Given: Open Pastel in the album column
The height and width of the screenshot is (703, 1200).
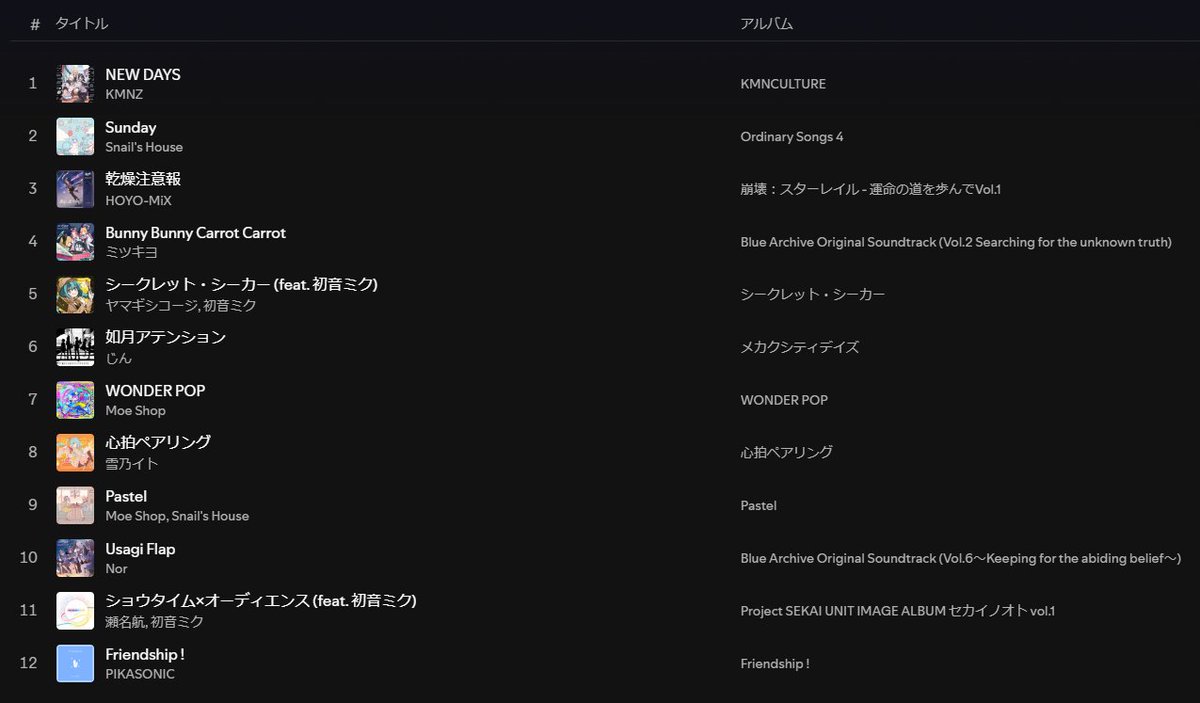Looking at the screenshot, I should 758,505.
